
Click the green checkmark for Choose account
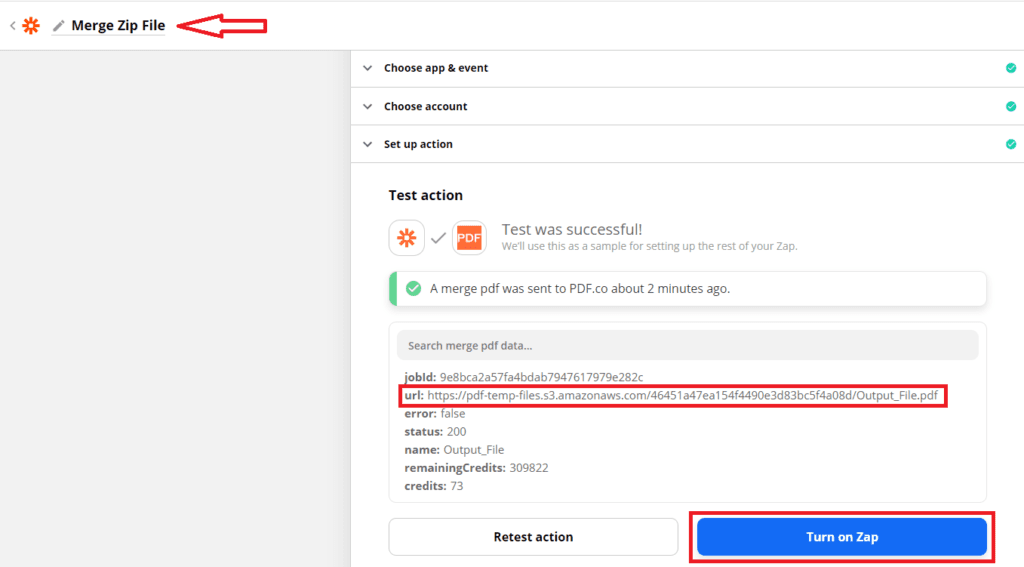tap(1010, 106)
